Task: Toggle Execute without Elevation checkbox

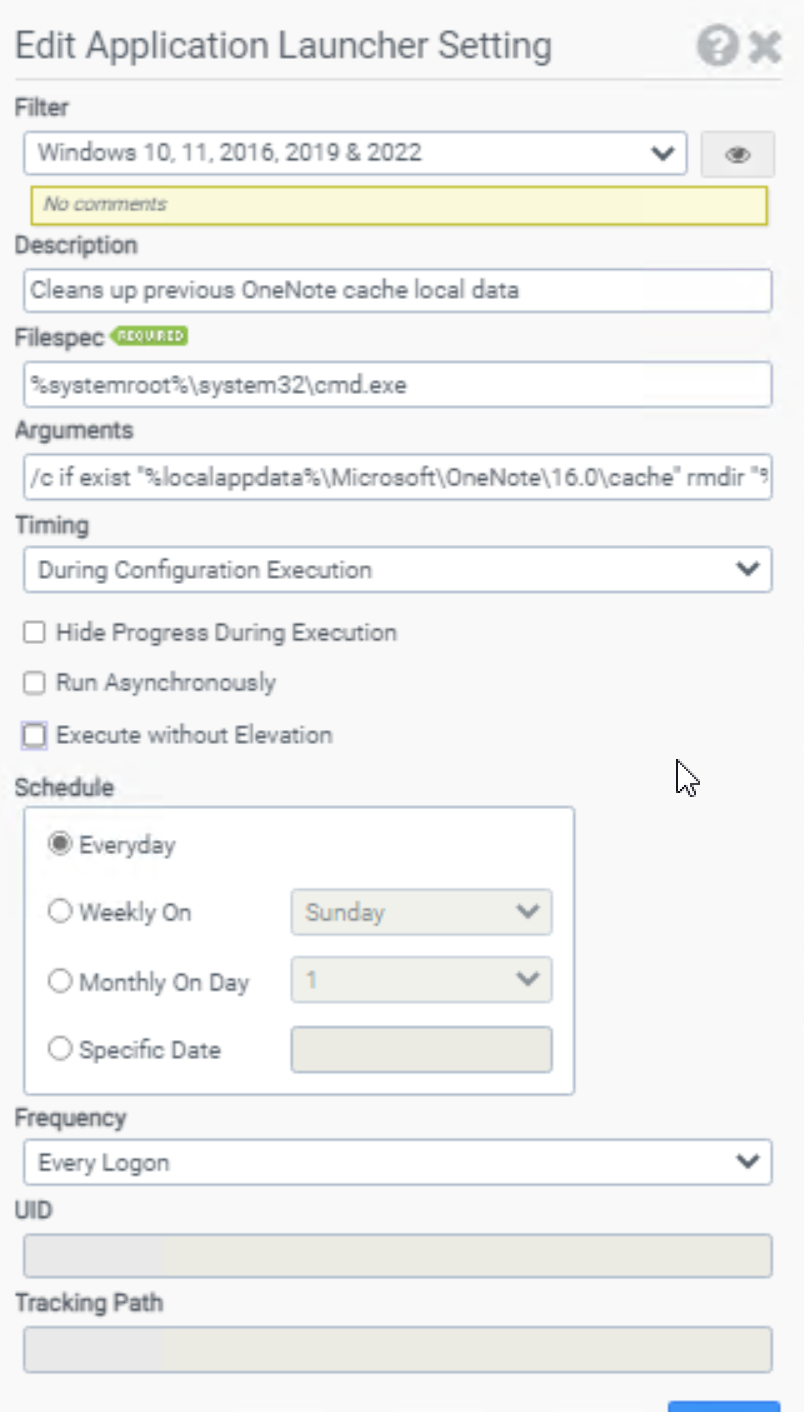Action: point(35,736)
